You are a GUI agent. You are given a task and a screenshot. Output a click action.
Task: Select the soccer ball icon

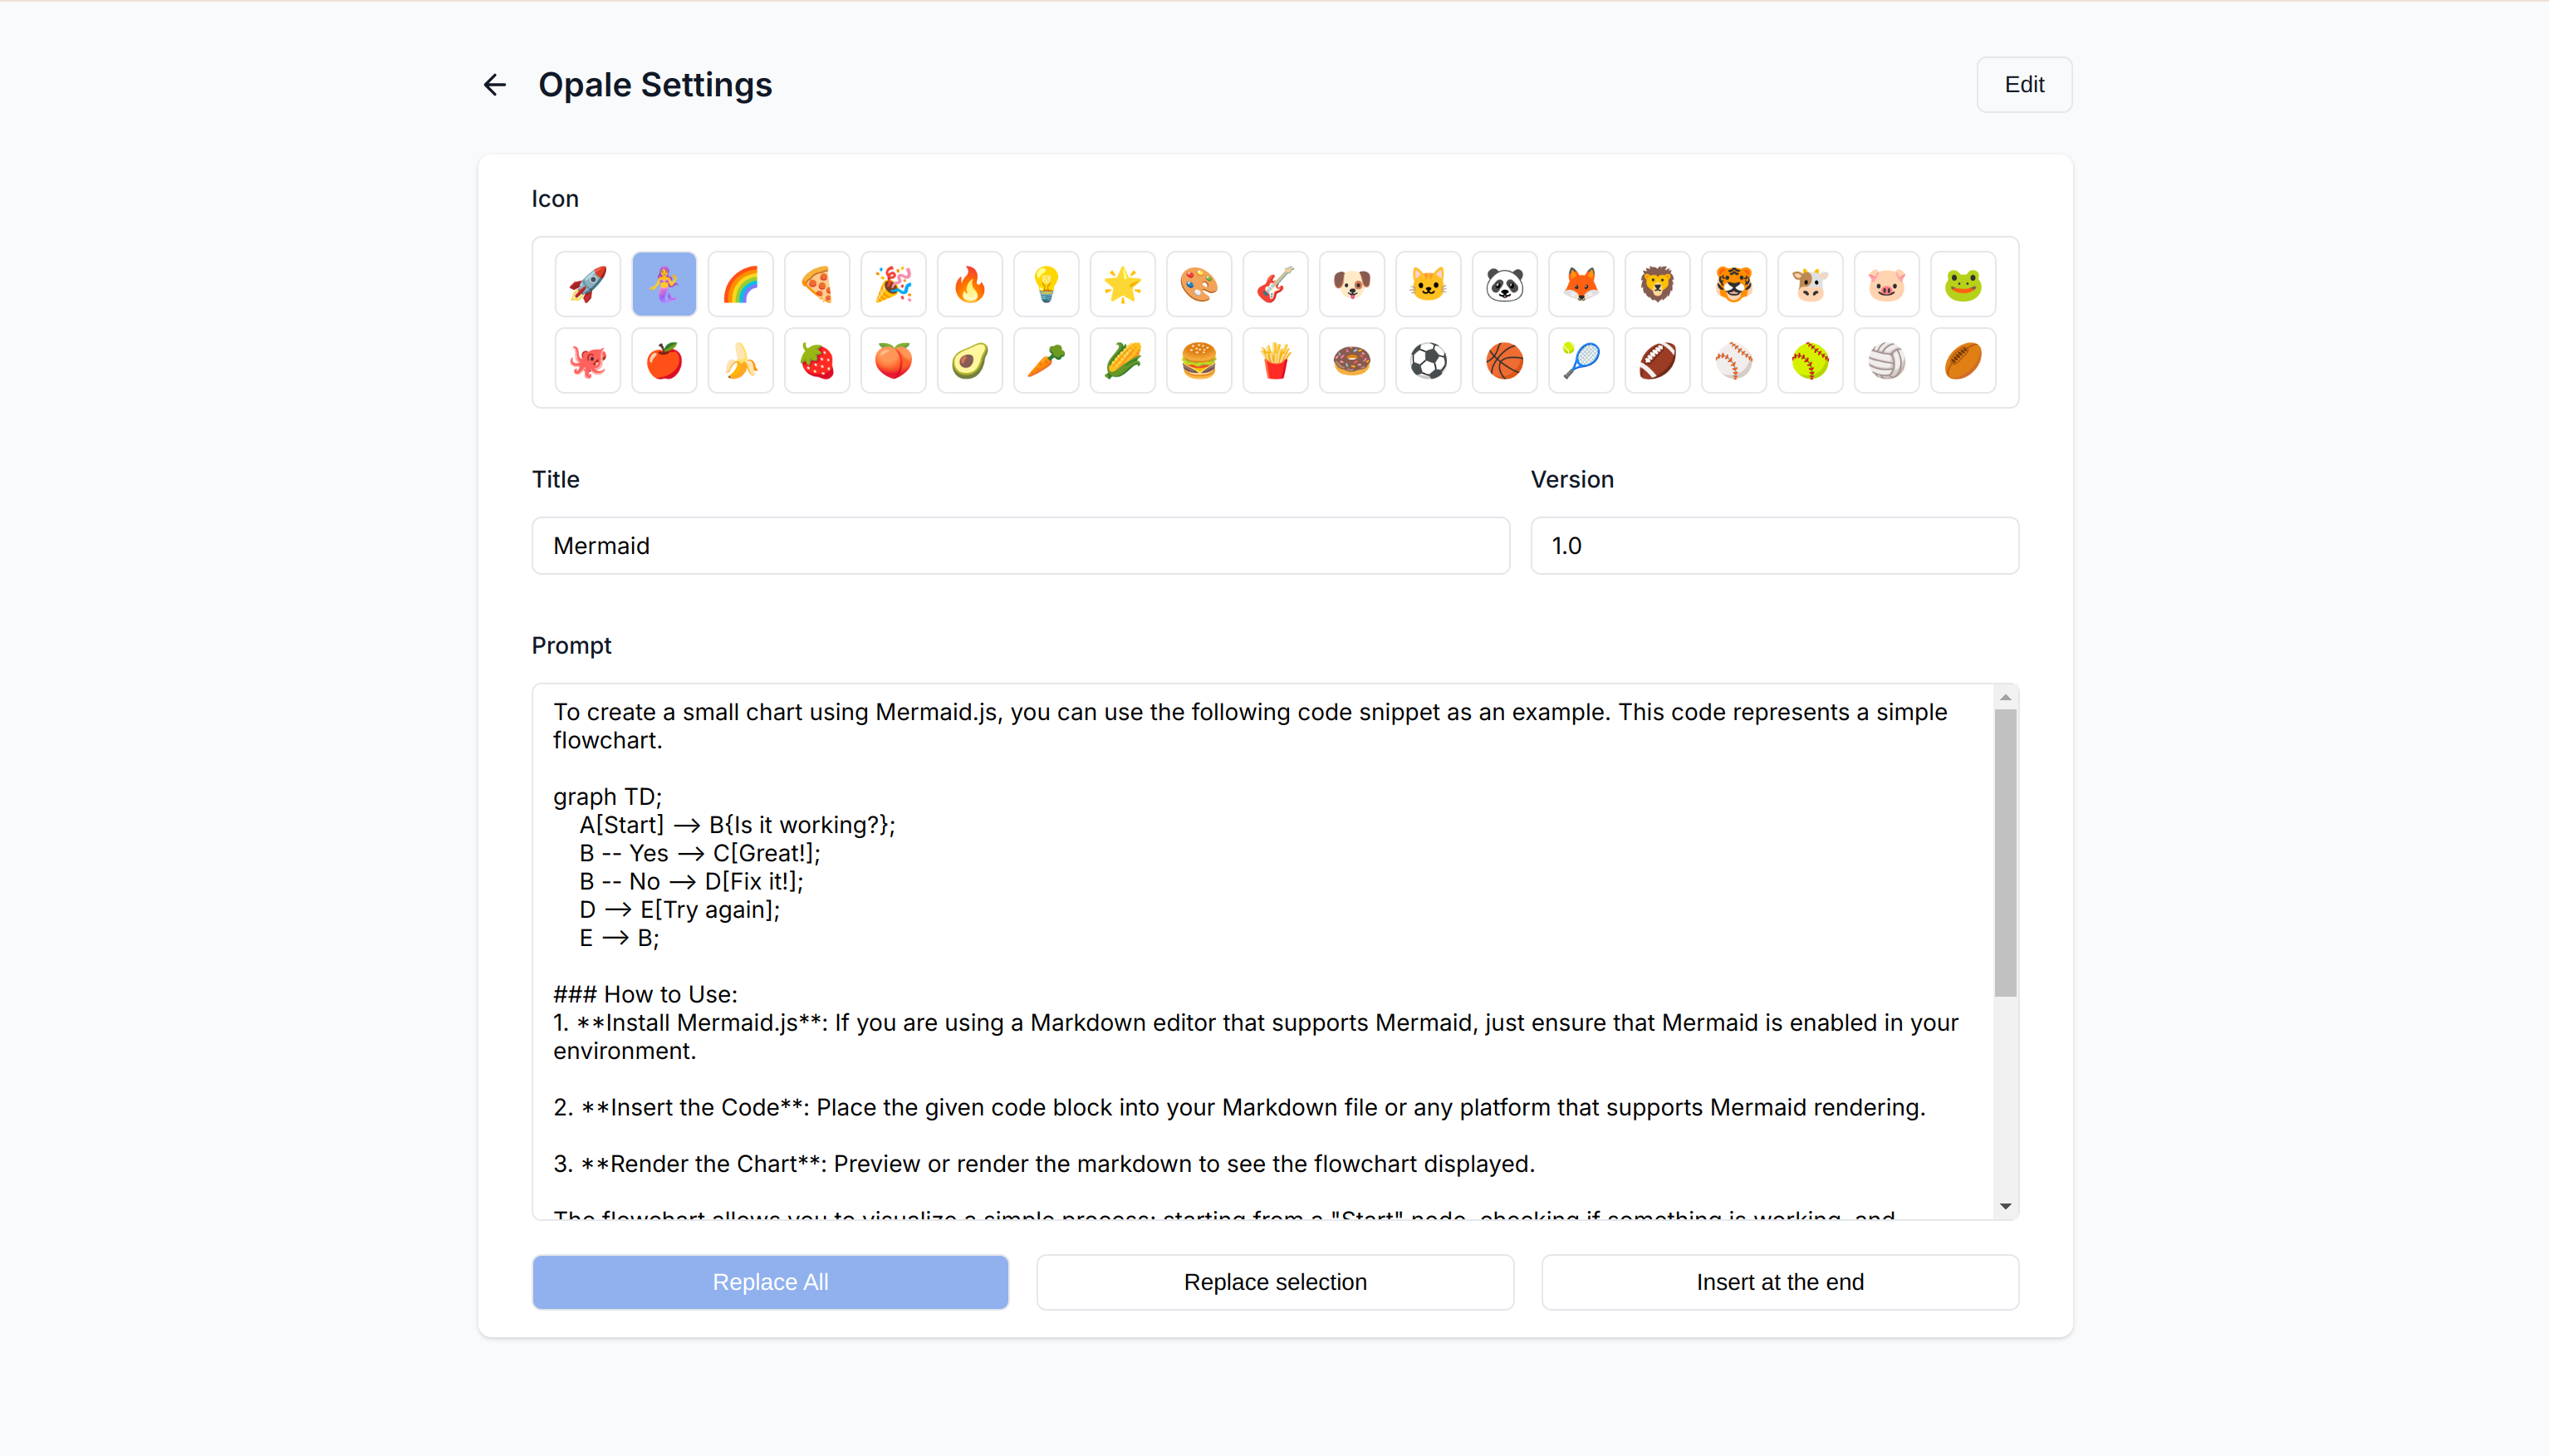point(1428,361)
